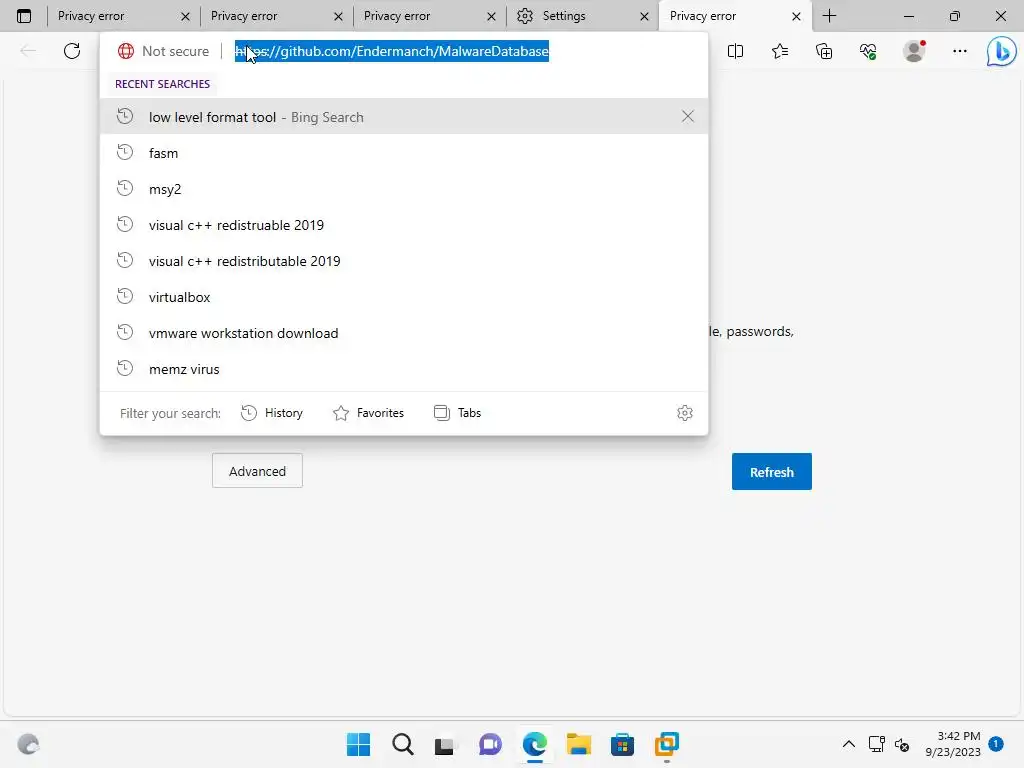Image resolution: width=1024 pixels, height=768 pixels.
Task: Select the 'fasm' recent search
Action: point(404,153)
